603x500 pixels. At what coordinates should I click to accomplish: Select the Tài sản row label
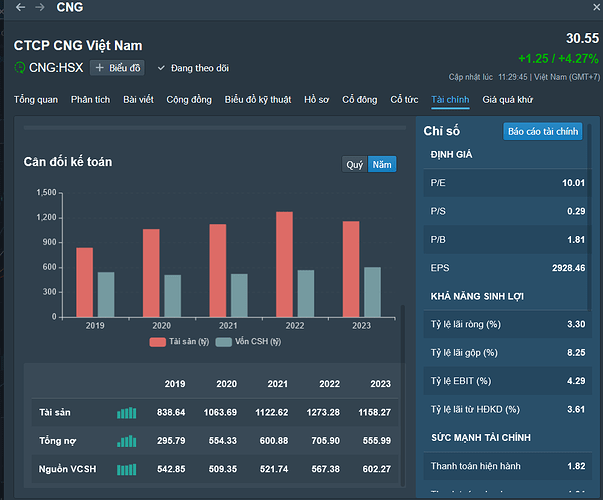click(55, 413)
